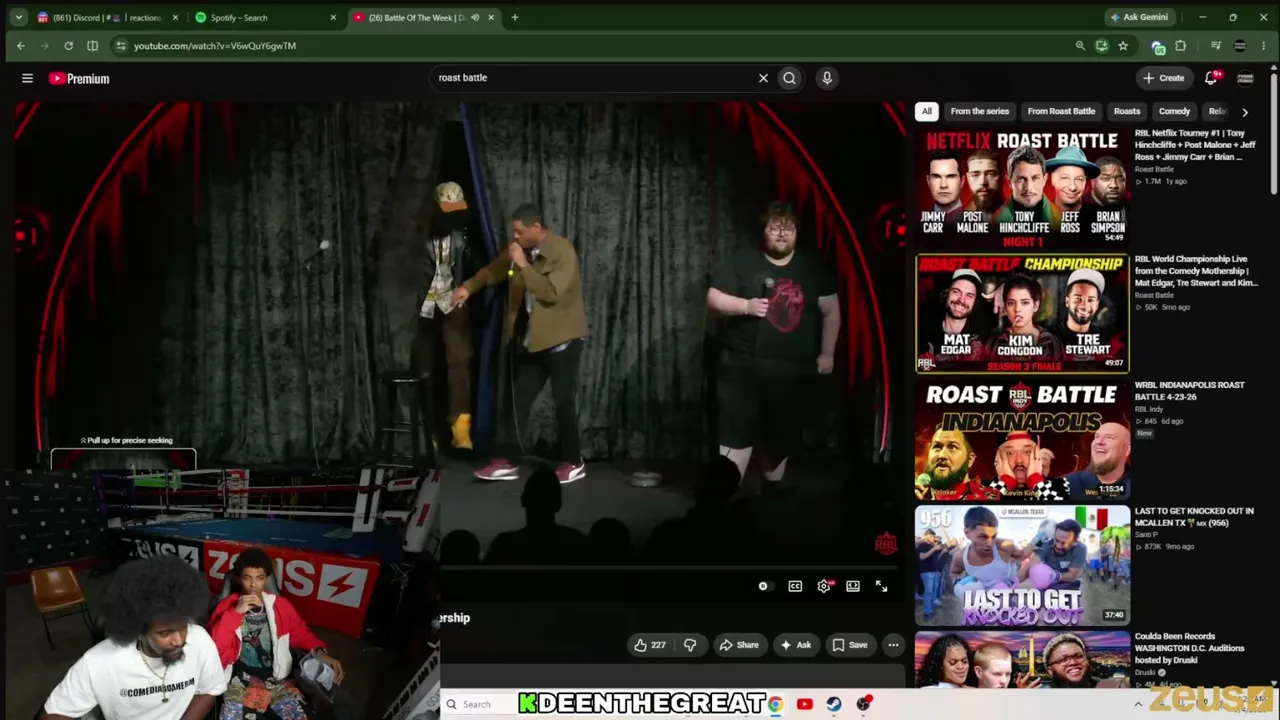Like the video with 227 likes
Image resolution: width=1280 pixels, height=720 pixels.
(x=649, y=645)
